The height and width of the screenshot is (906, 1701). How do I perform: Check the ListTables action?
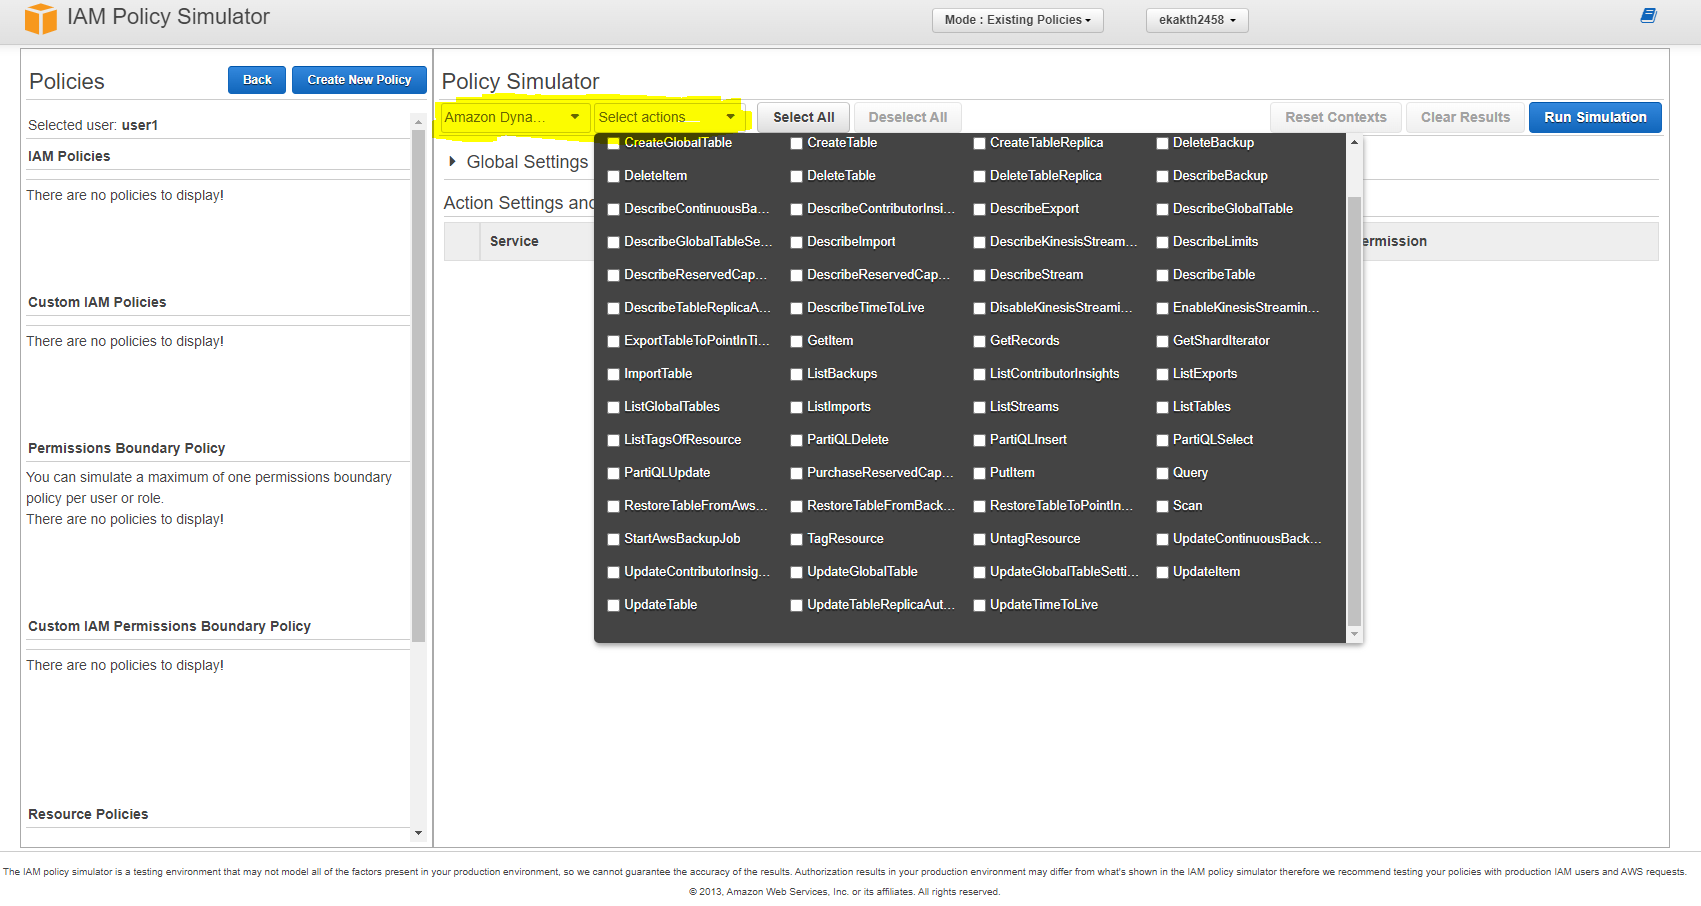click(1163, 408)
